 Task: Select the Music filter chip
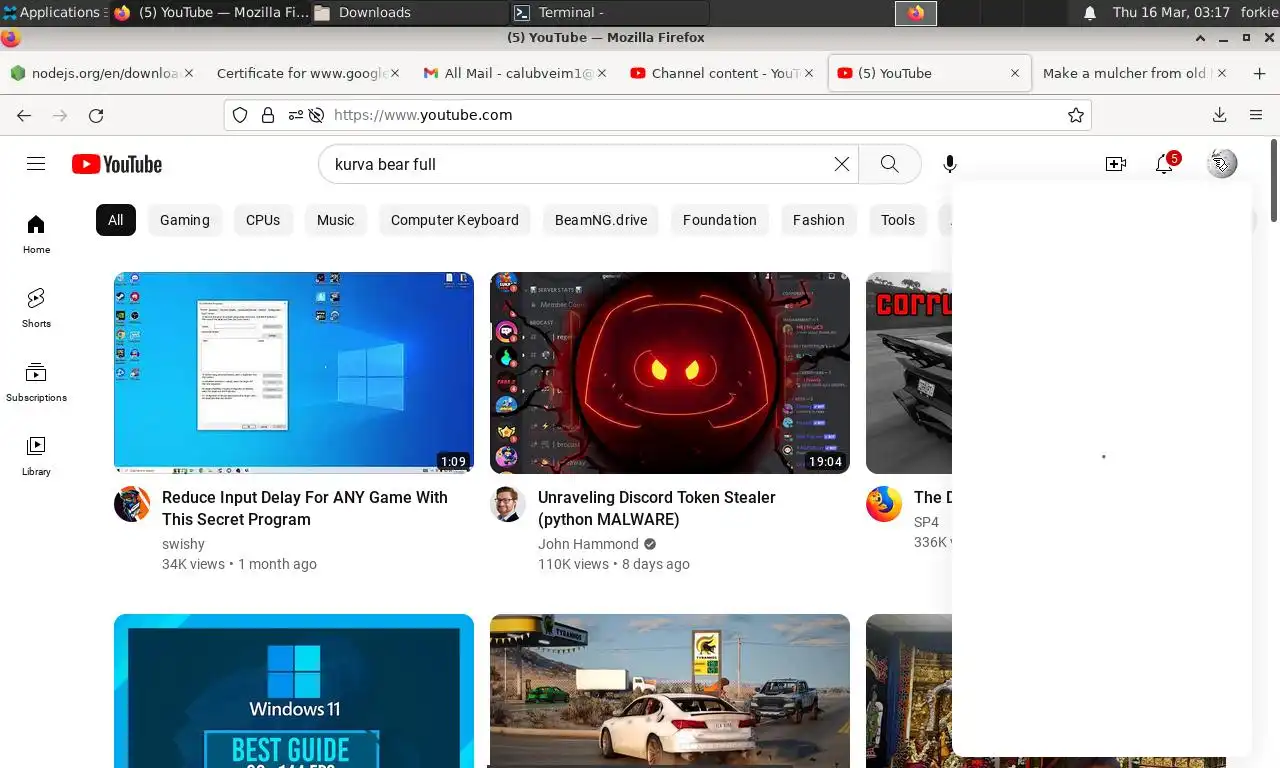pos(336,220)
